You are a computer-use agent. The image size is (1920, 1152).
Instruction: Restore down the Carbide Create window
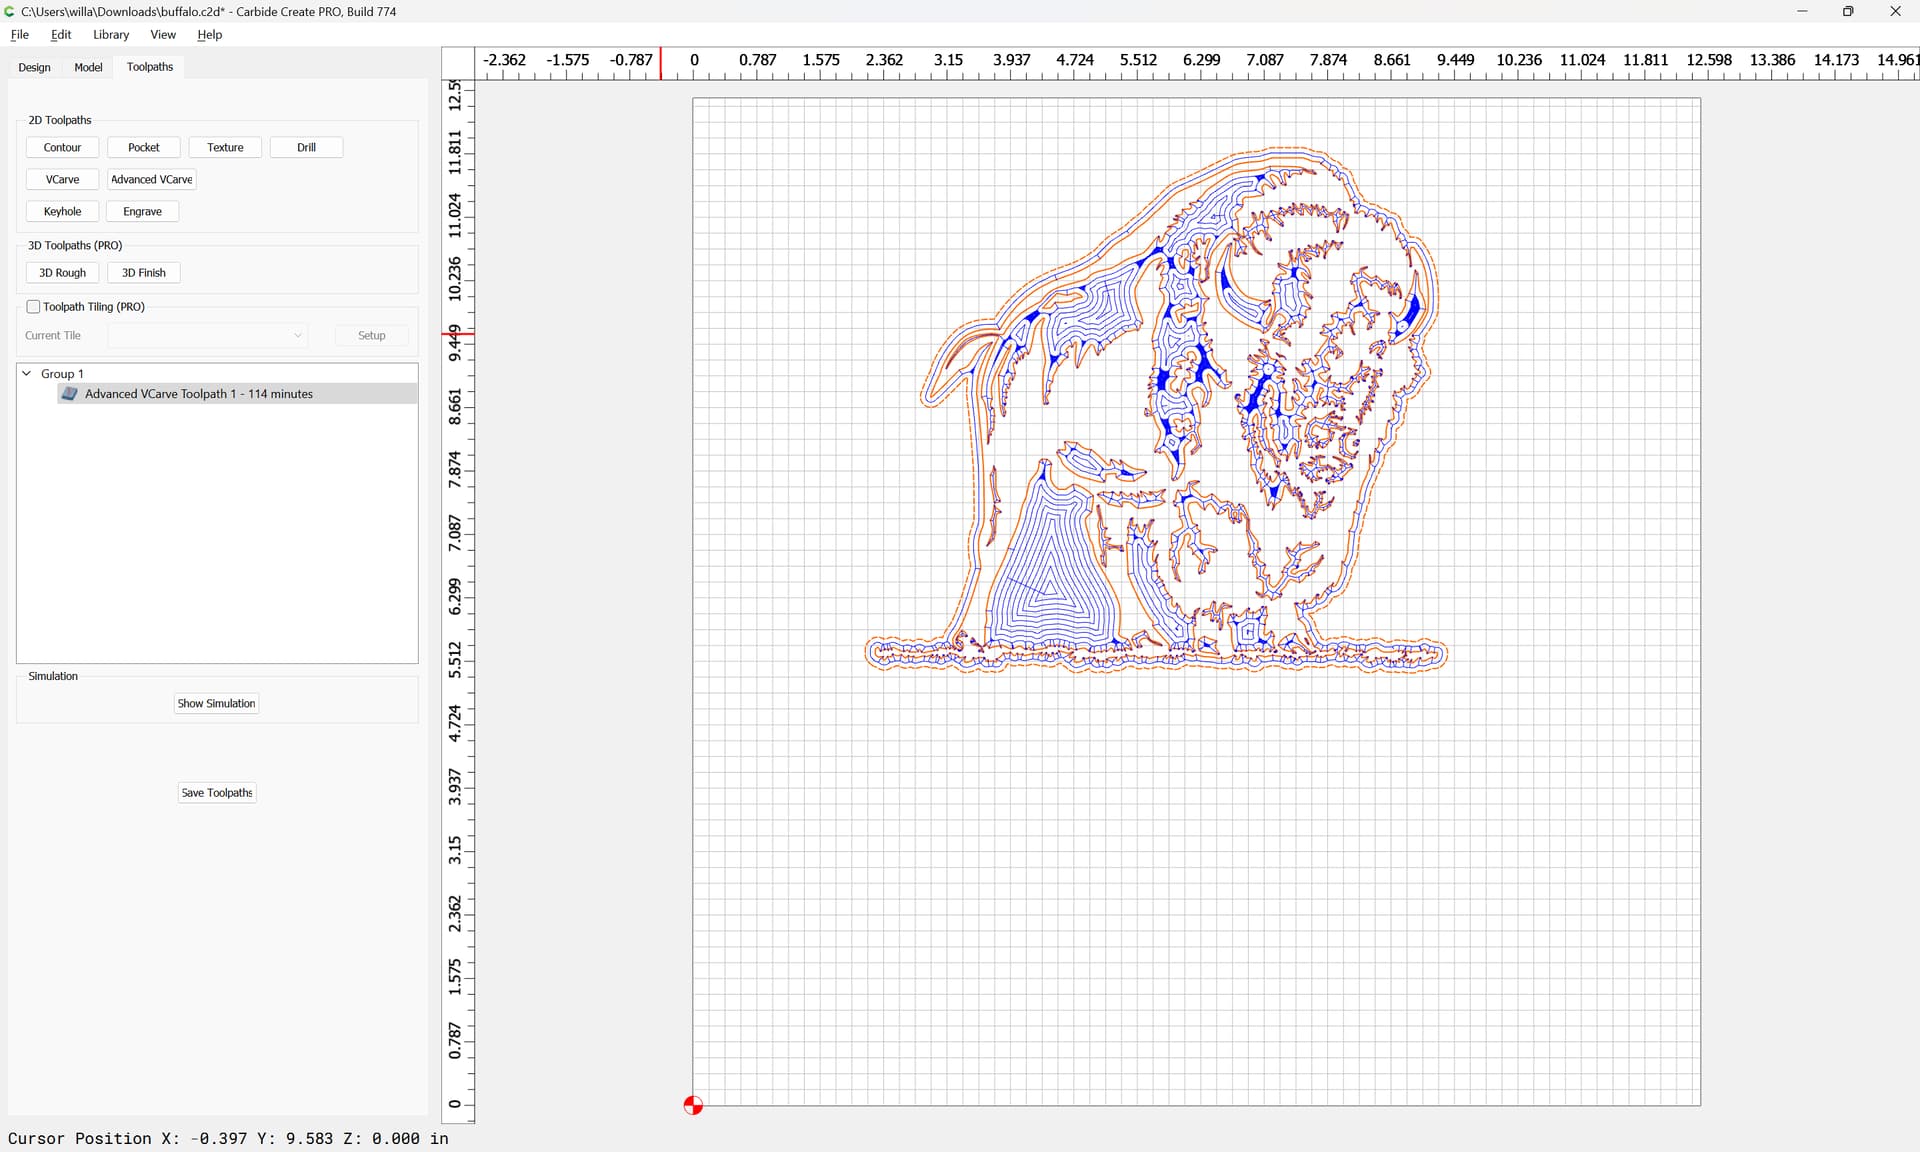point(1848,11)
